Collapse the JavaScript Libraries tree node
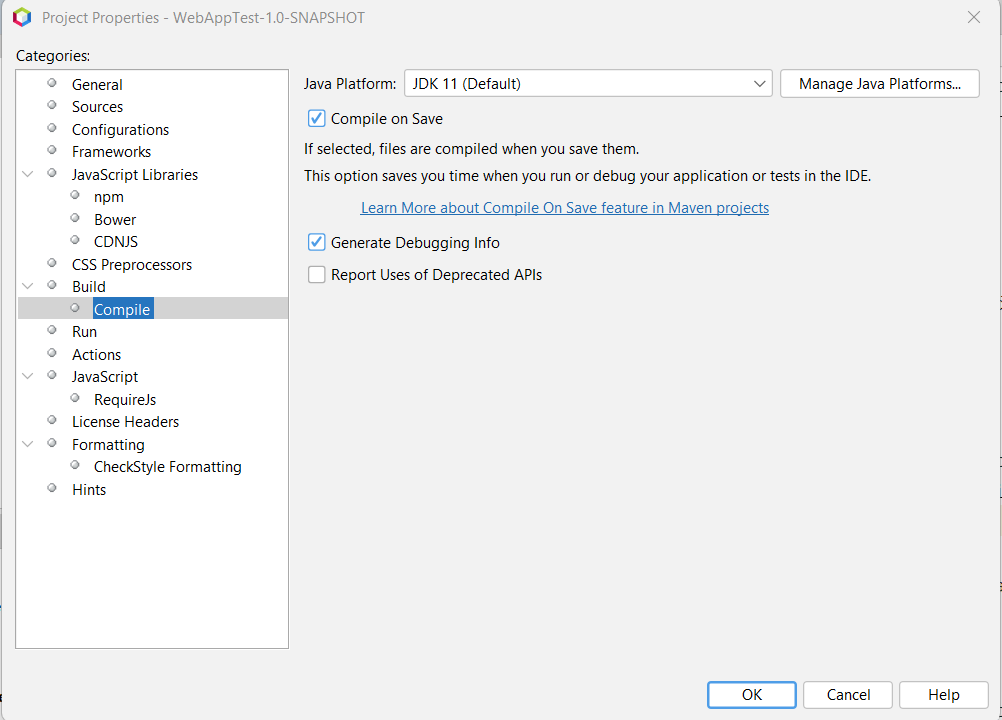The height and width of the screenshot is (720, 1002). 27,172
